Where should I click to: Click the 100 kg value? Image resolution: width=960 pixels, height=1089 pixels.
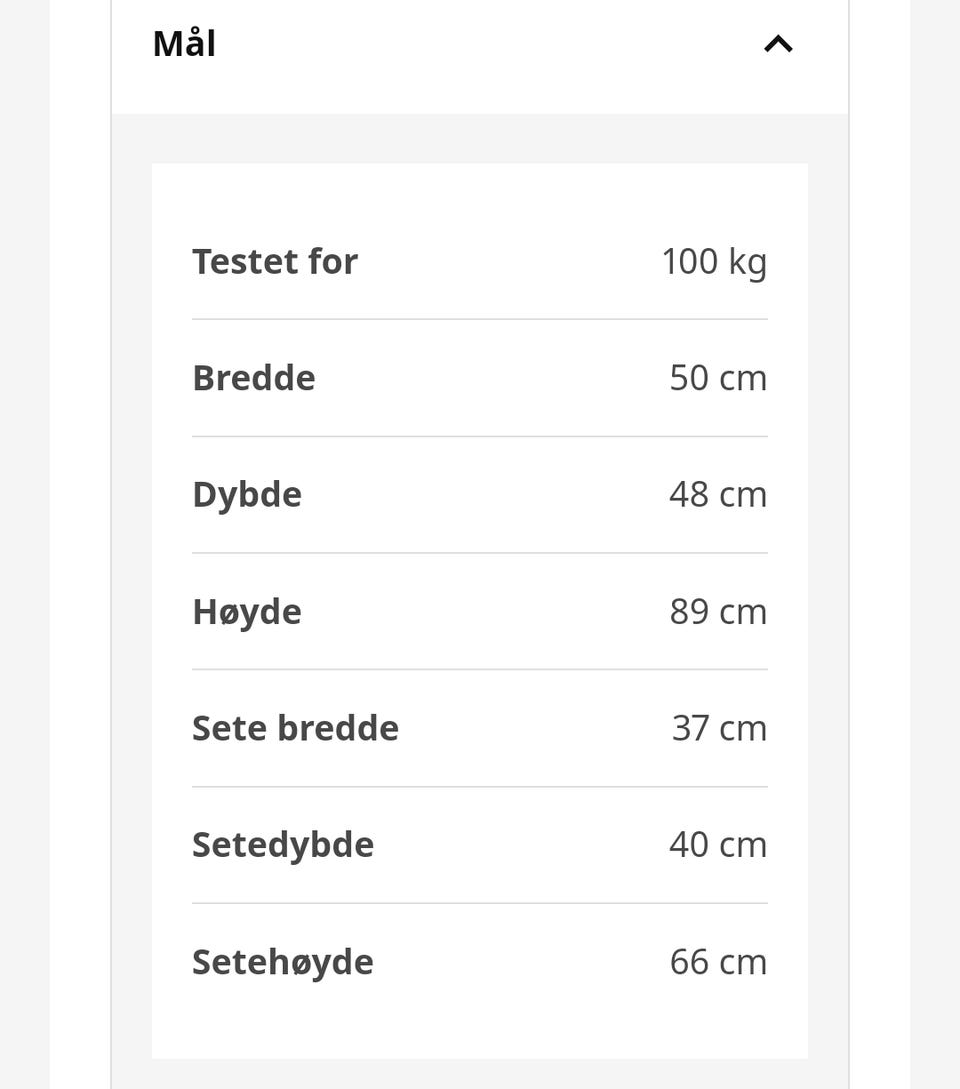[715, 263]
